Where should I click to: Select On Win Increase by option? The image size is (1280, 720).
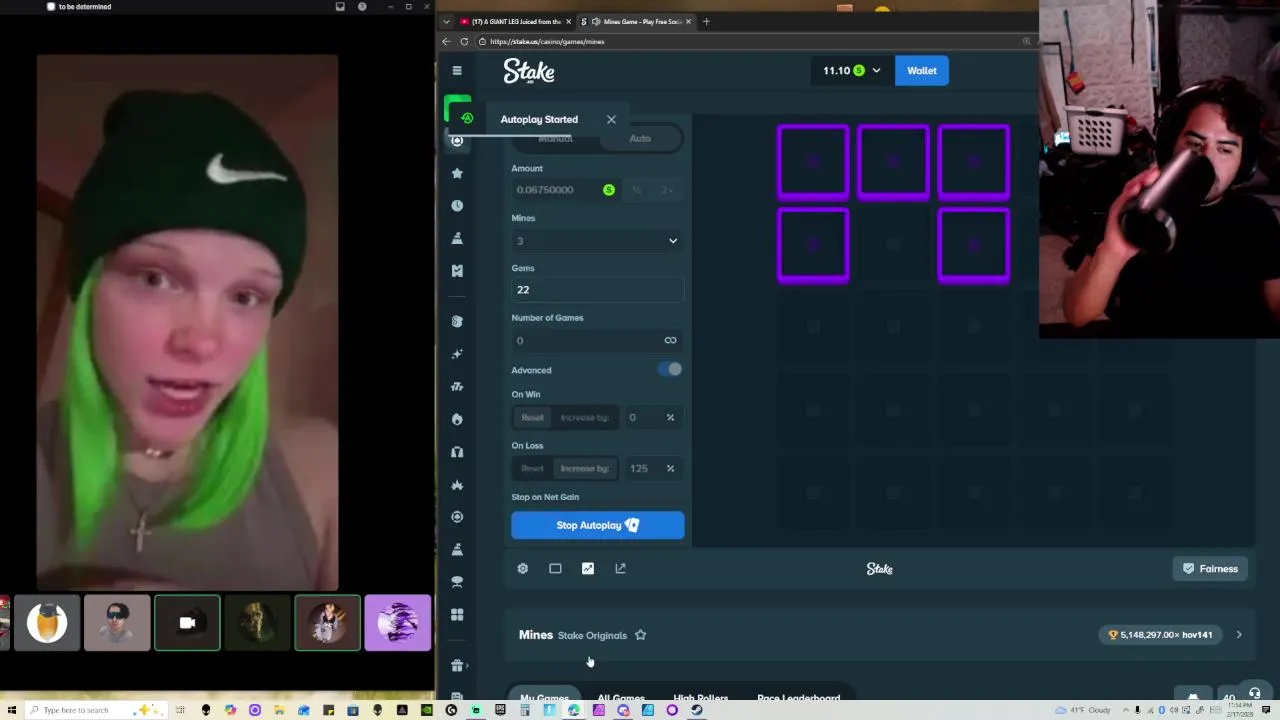point(584,417)
